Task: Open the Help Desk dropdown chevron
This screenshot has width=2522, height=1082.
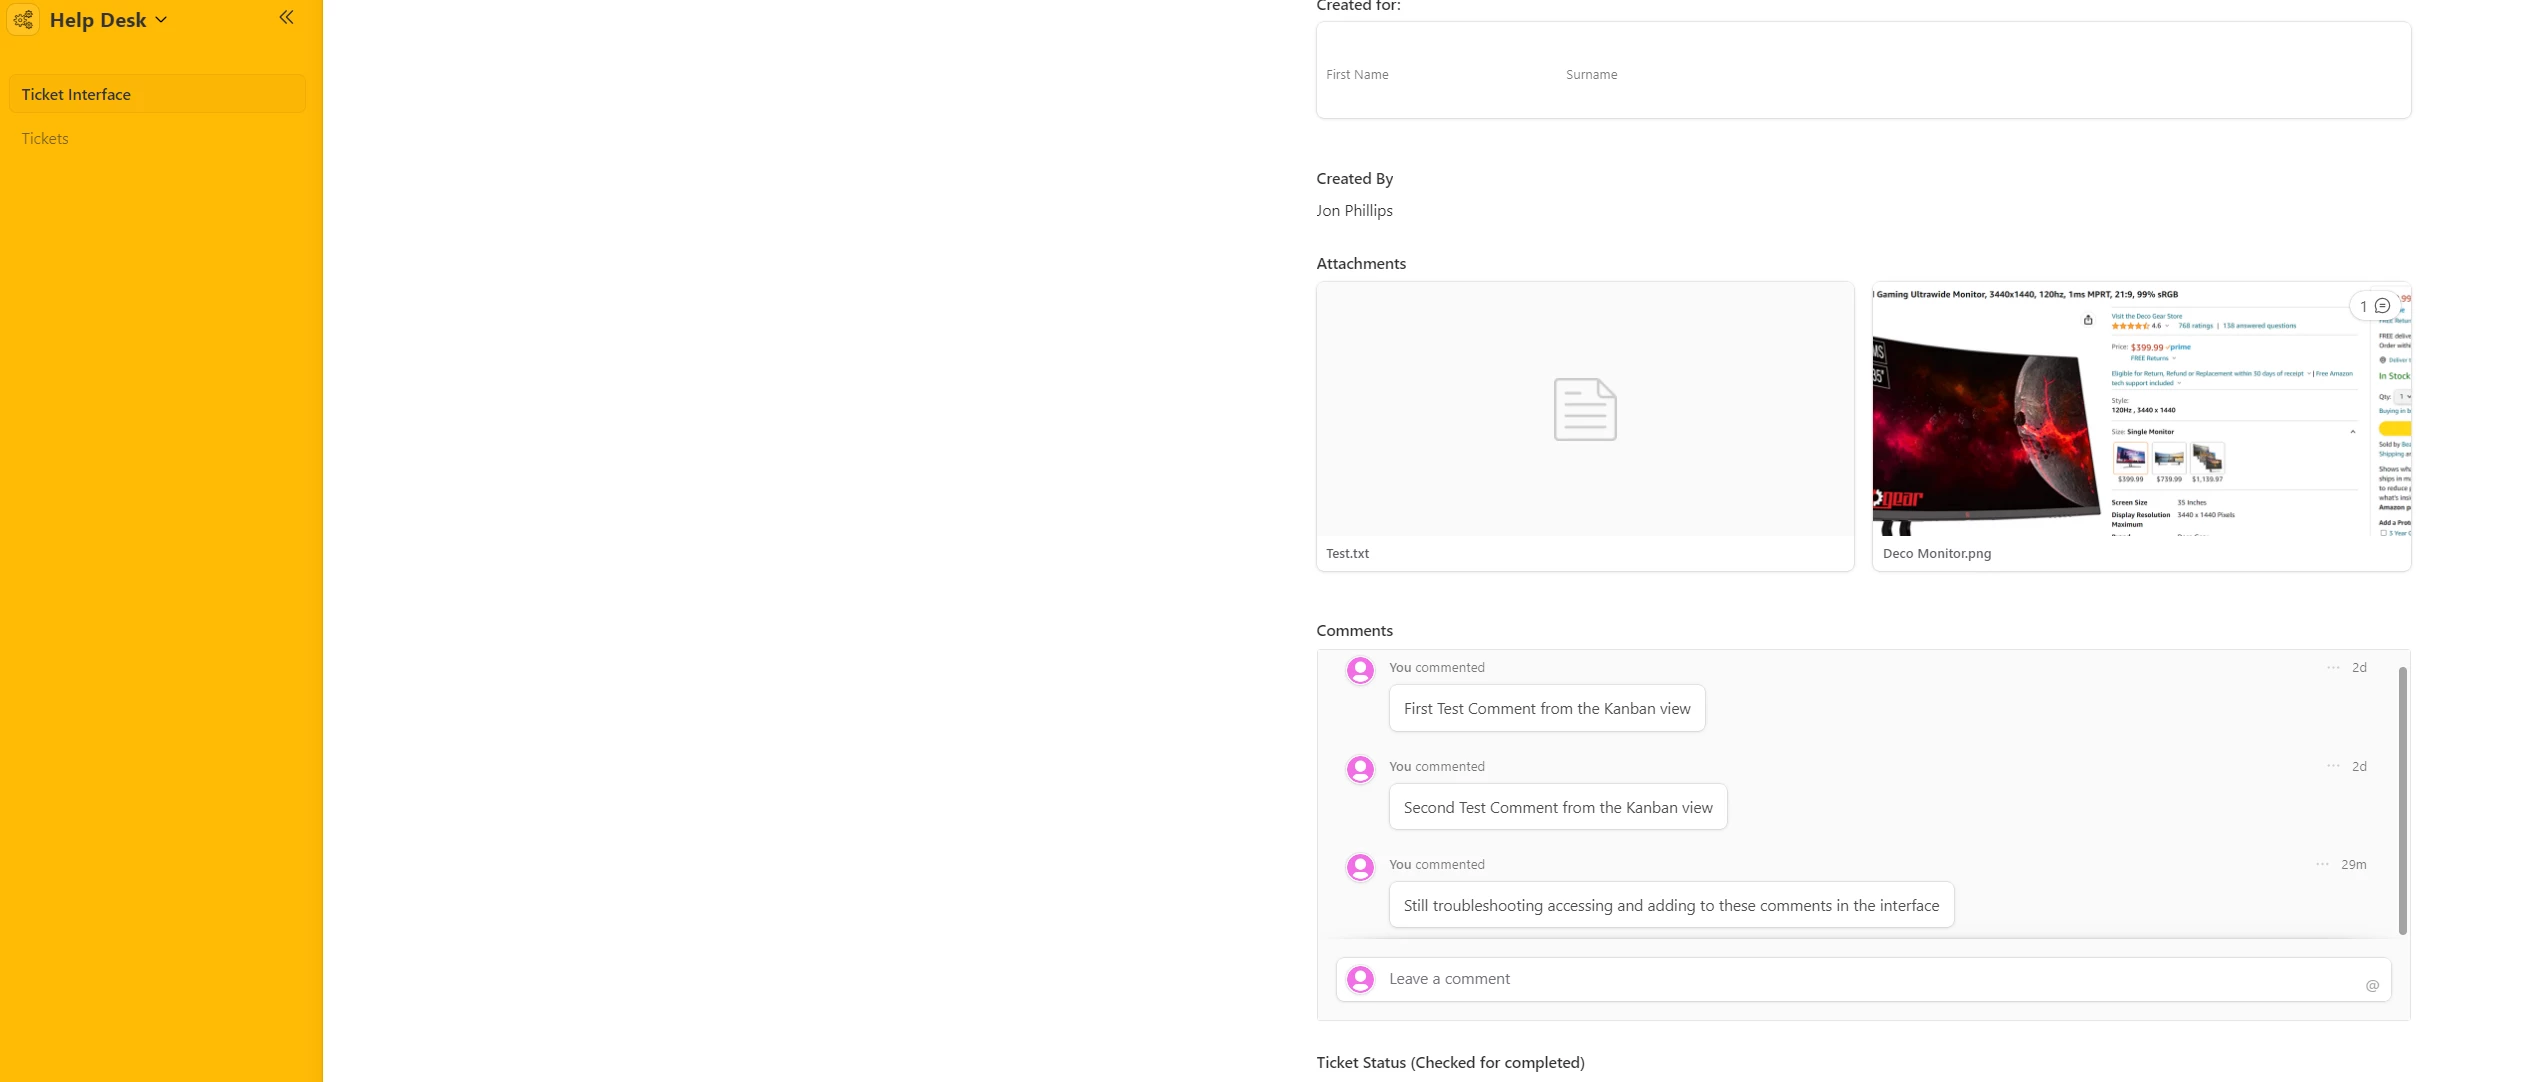Action: coord(161,20)
